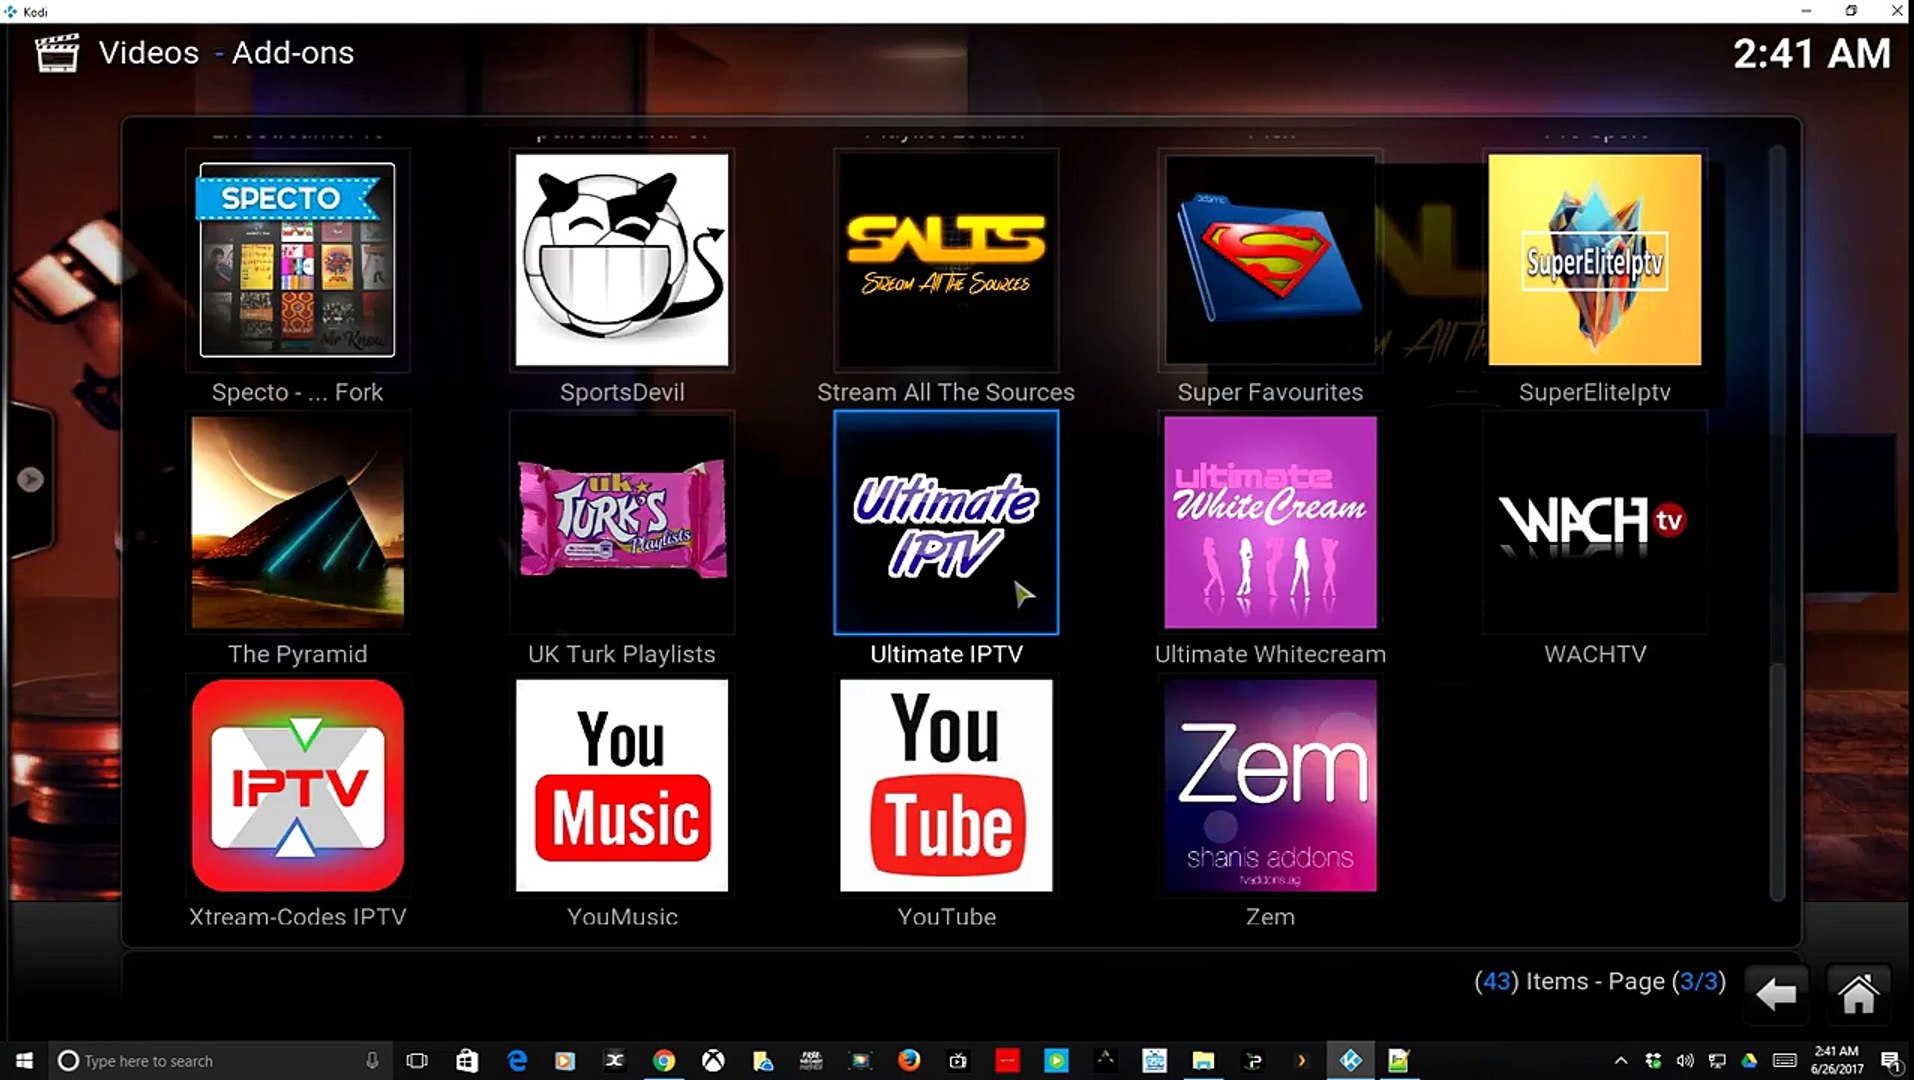Launch the YouMusic add-on
This screenshot has width=1914, height=1080.
pos(621,785)
